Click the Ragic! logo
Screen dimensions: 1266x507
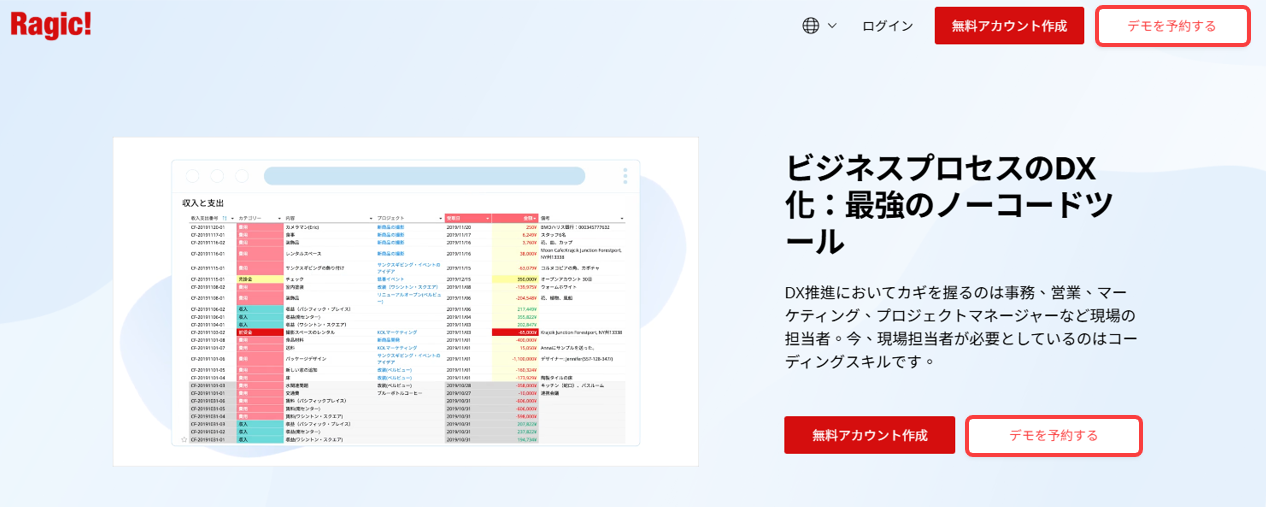pyautogui.click(x=51, y=24)
